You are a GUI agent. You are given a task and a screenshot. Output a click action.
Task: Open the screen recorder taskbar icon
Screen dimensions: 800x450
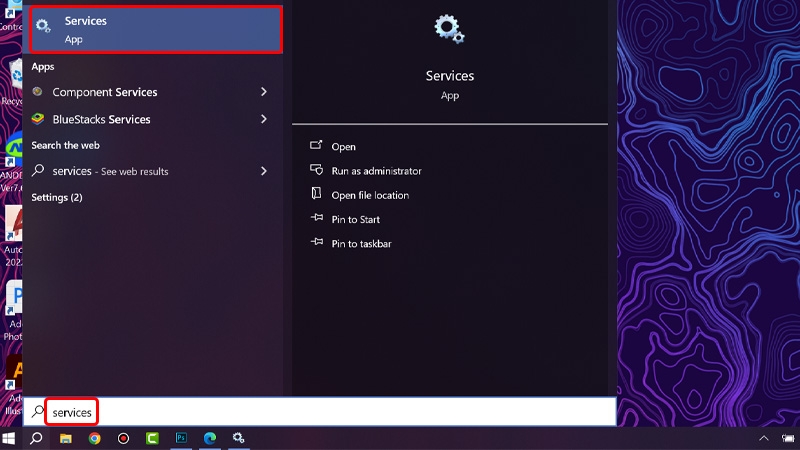tap(123, 438)
